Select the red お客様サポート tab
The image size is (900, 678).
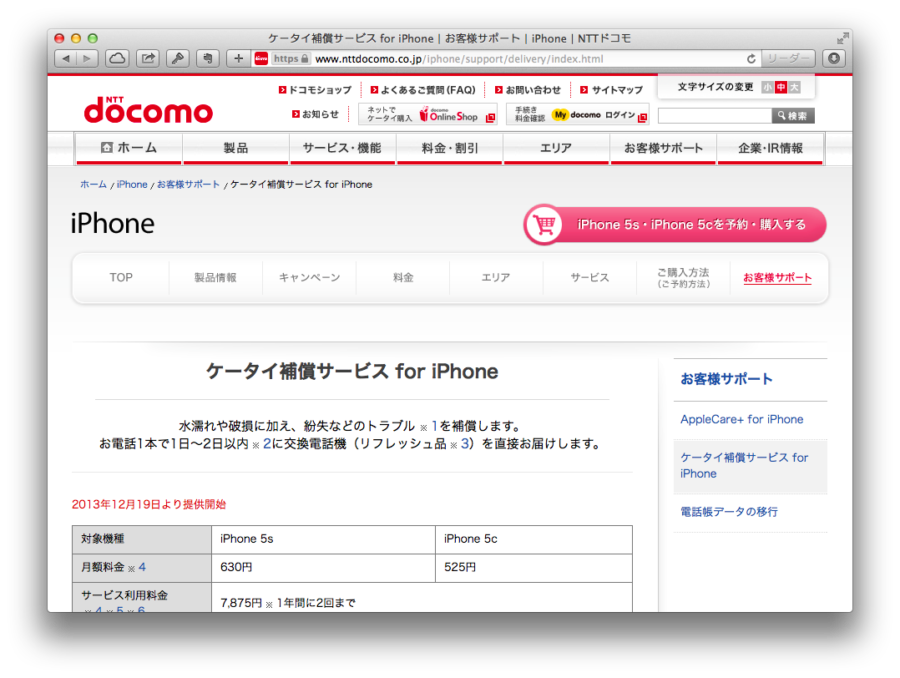tap(777, 278)
